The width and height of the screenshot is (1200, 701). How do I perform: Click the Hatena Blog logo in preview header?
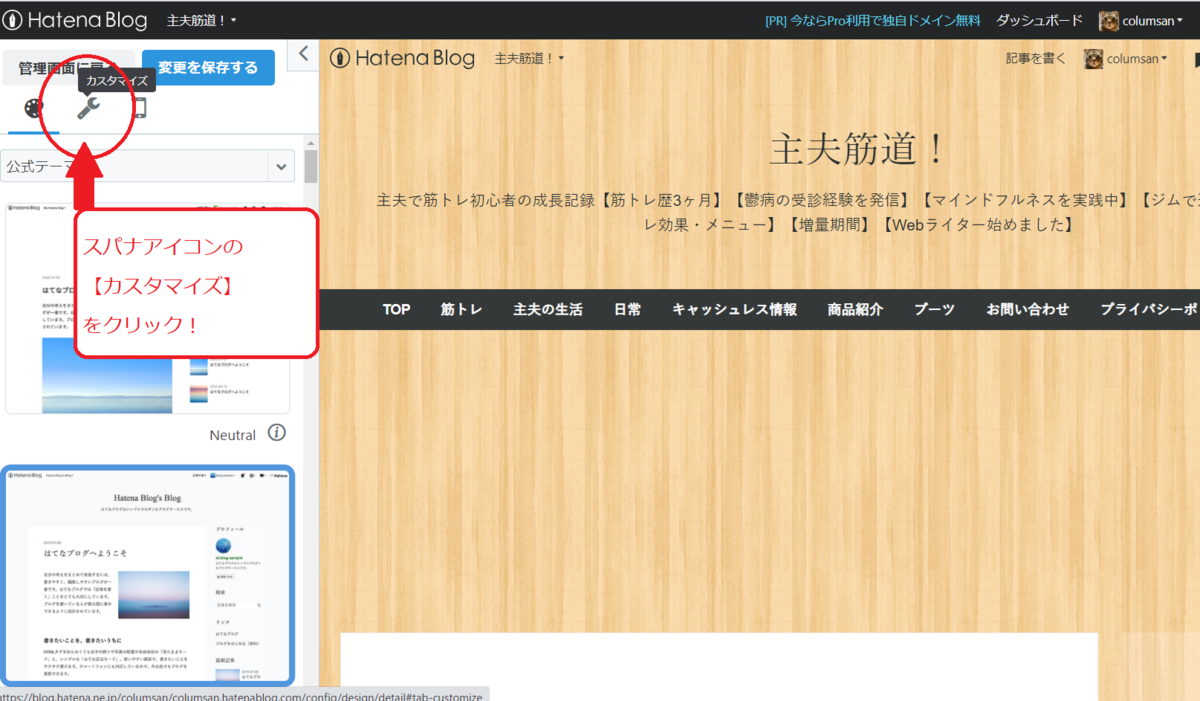pos(403,58)
